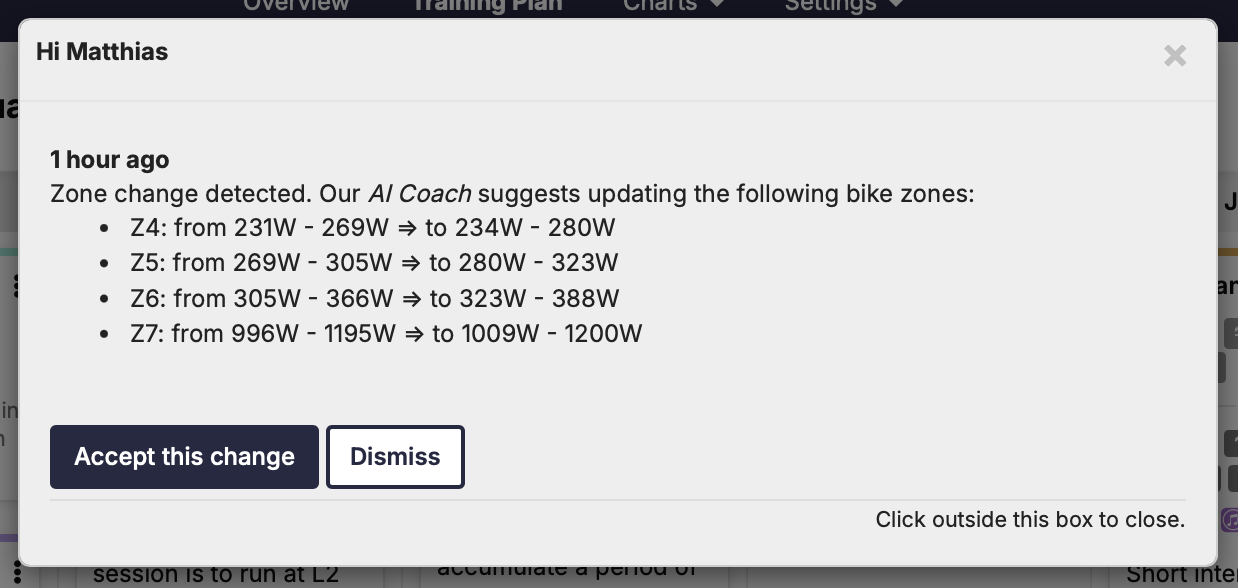Select the Training Plan tab
1238x588 pixels.
pyautogui.click(x=487, y=5)
